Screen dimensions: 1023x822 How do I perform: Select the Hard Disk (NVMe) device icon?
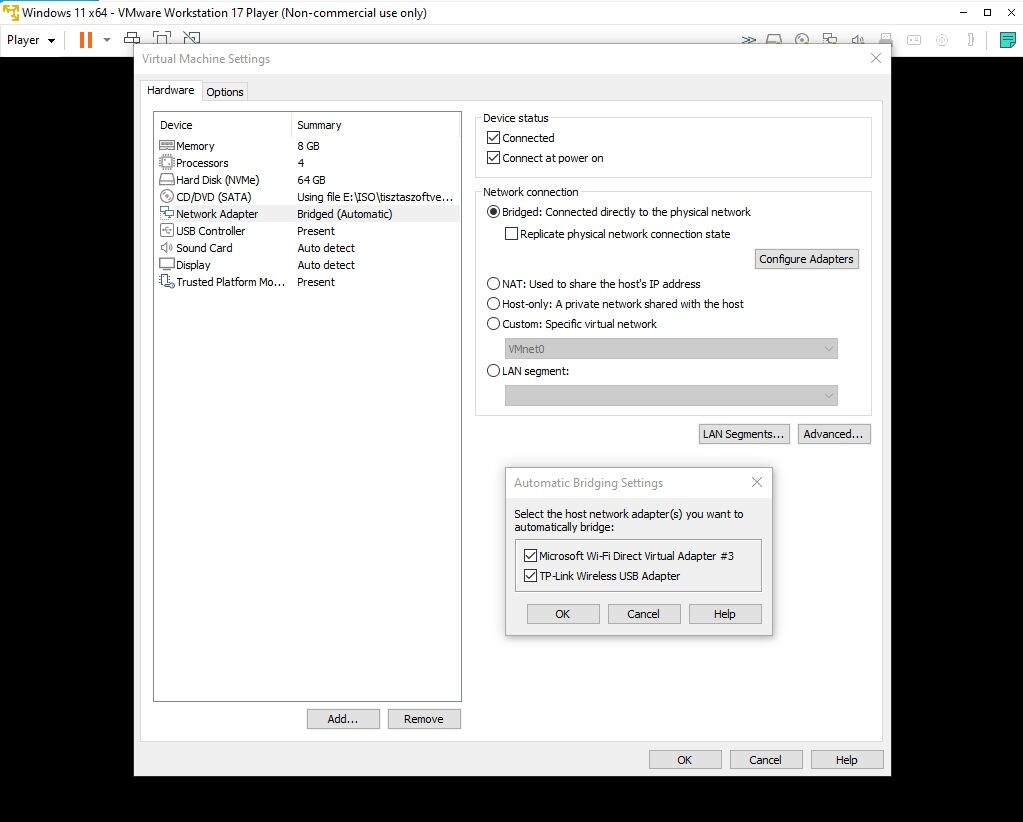tap(167, 179)
